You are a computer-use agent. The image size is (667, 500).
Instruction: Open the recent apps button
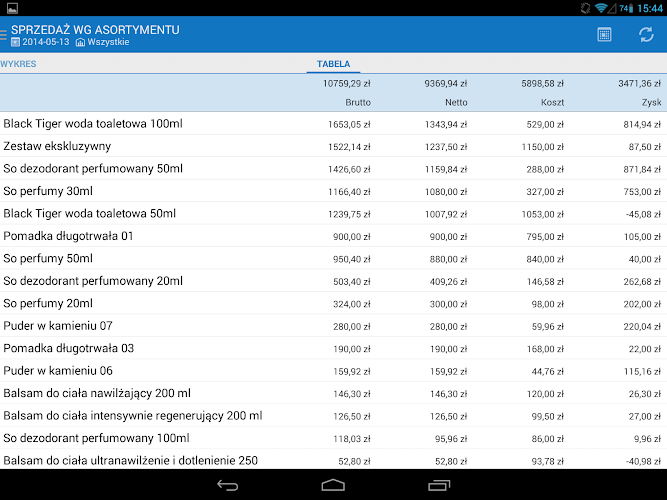coord(439,485)
